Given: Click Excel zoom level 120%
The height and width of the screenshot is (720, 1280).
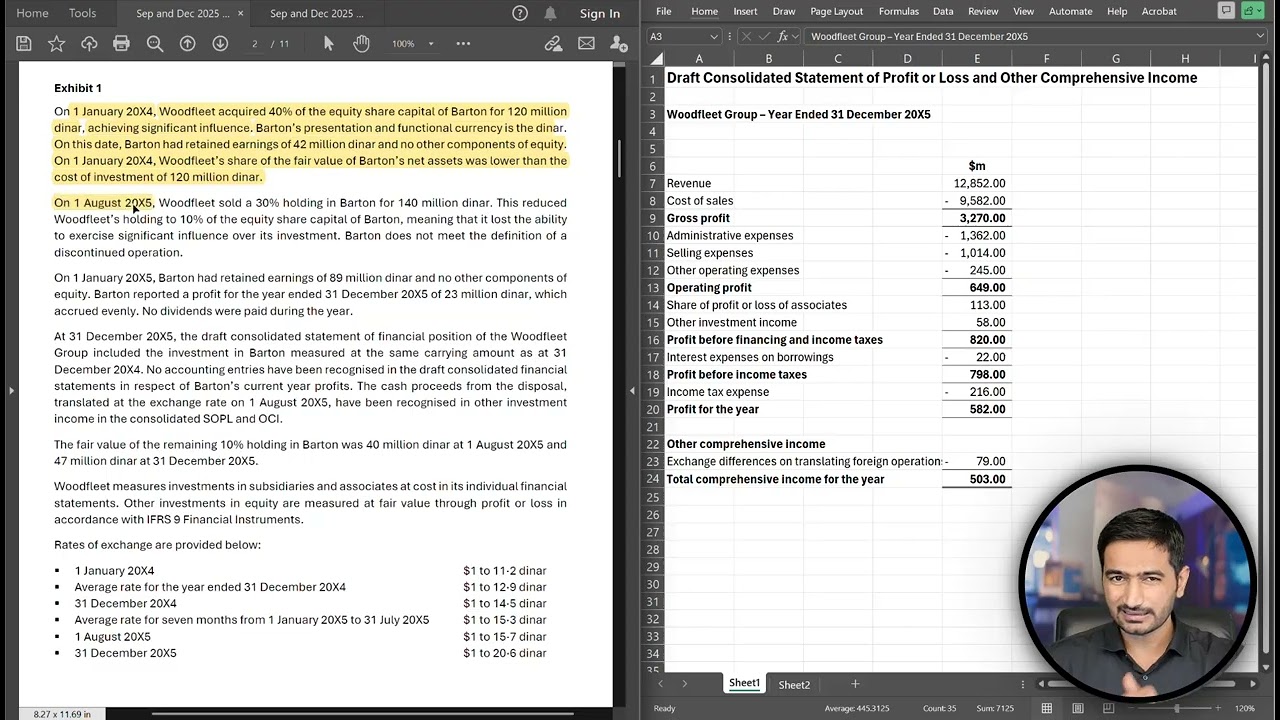Looking at the screenshot, I should coord(1244,708).
